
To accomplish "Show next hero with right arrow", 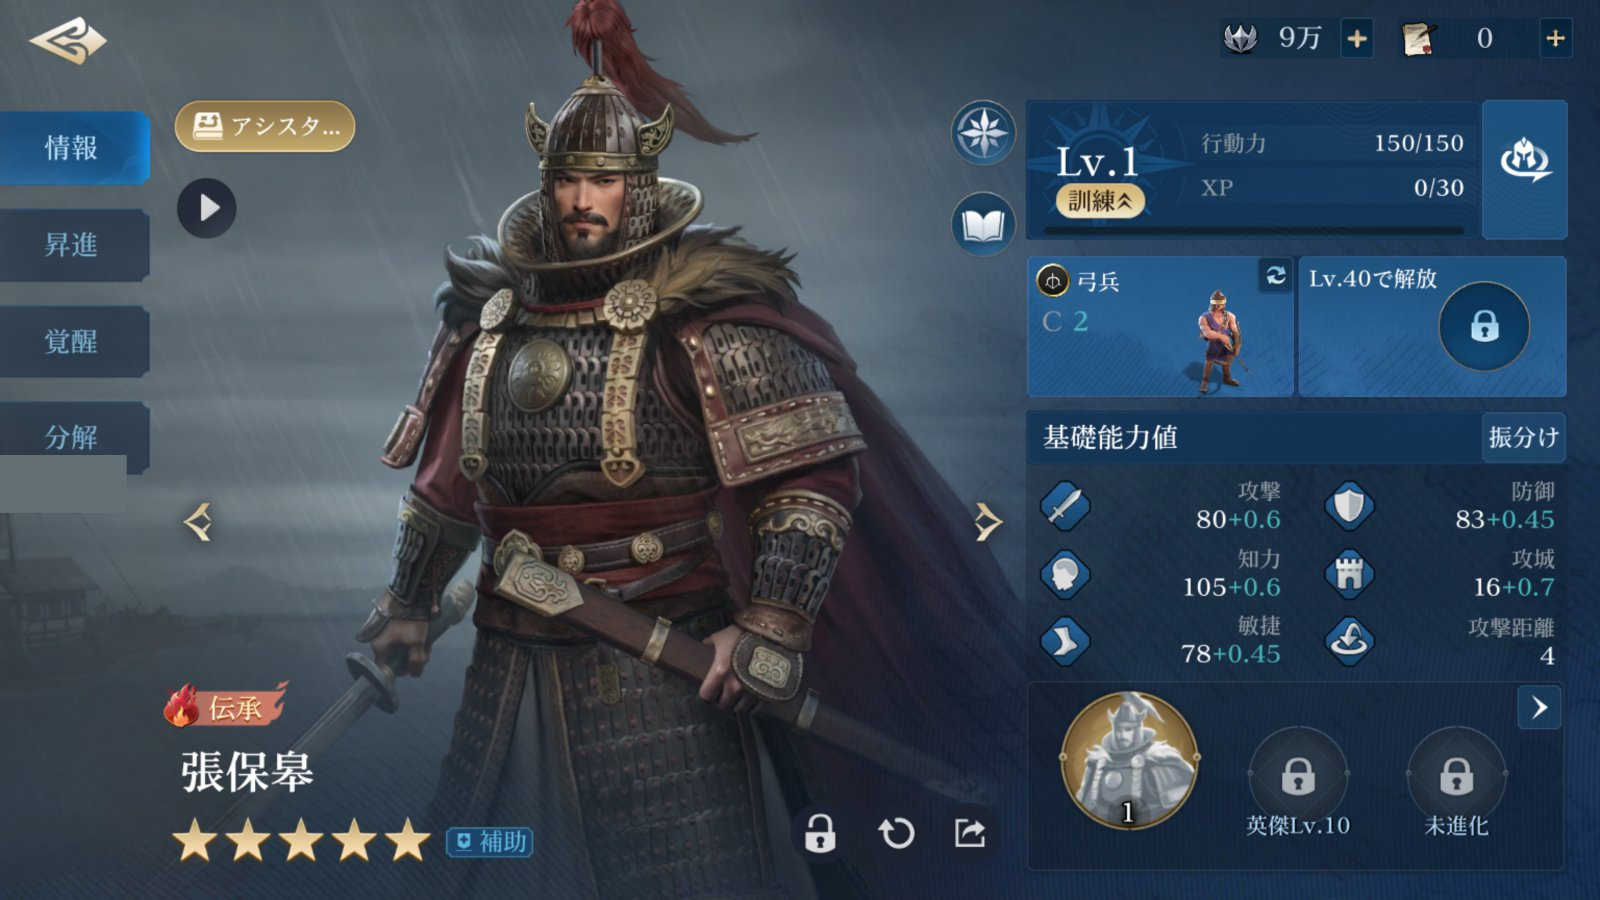I will coord(987,521).
